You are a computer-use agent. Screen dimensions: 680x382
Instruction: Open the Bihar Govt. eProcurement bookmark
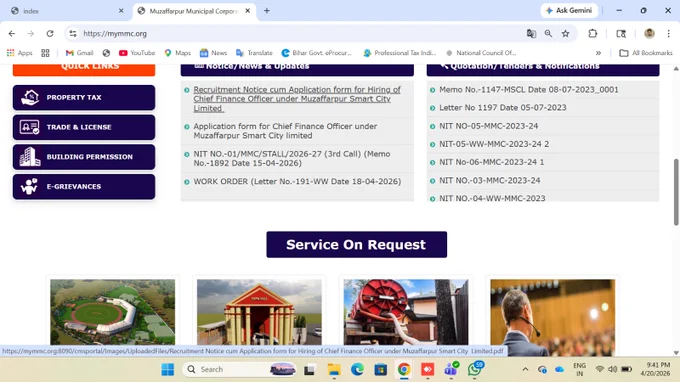click(x=317, y=53)
